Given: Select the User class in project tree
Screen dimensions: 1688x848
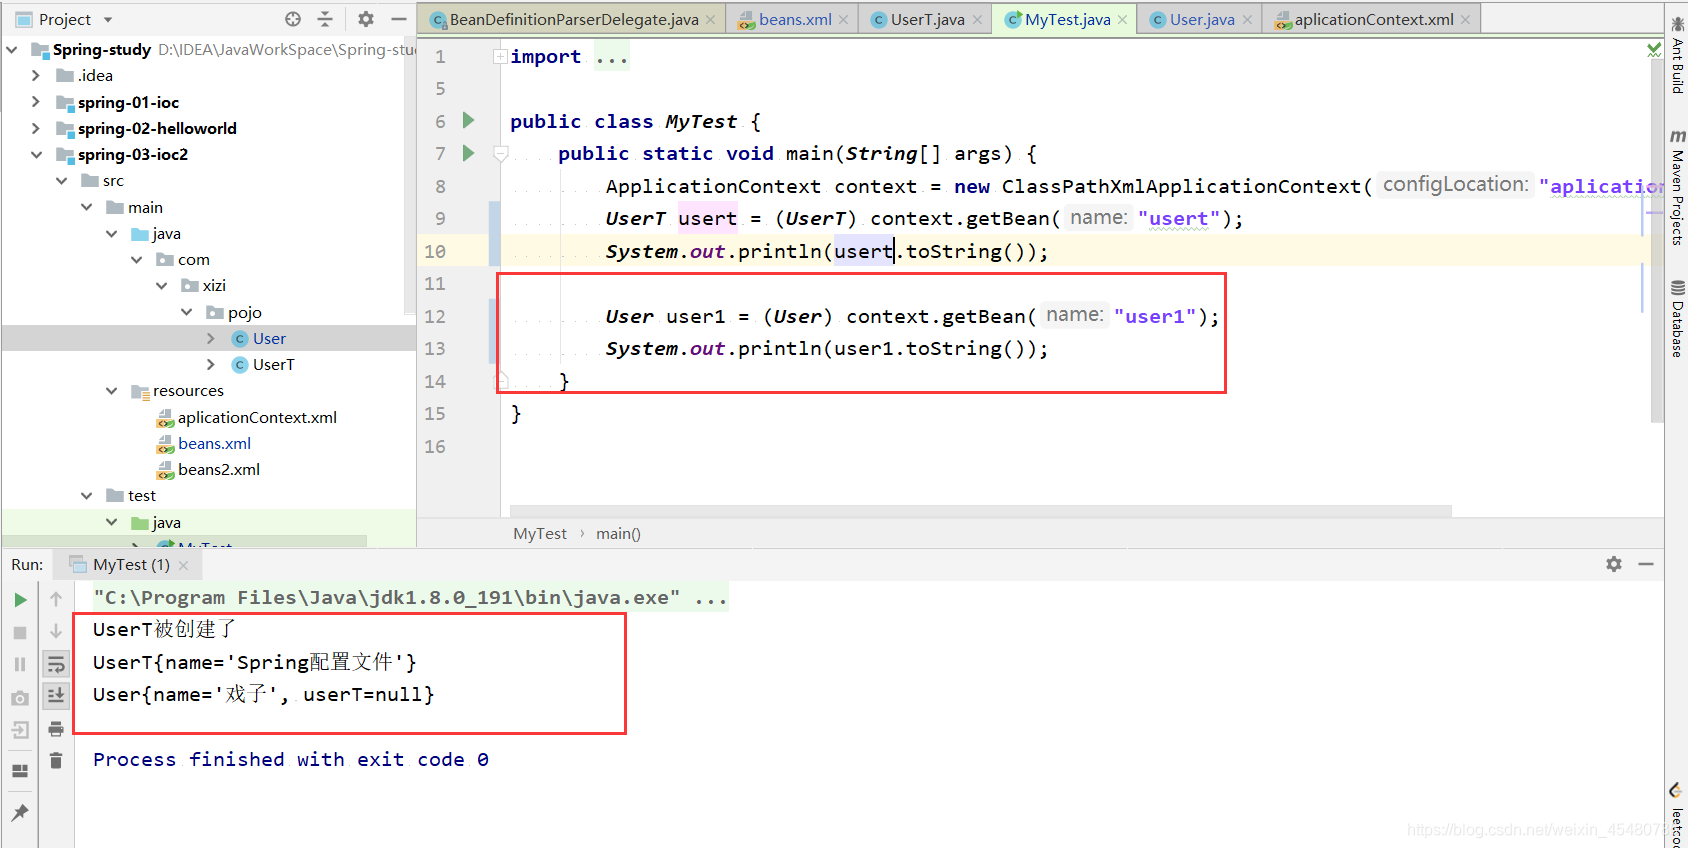Looking at the screenshot, I should tap(269, 338).
